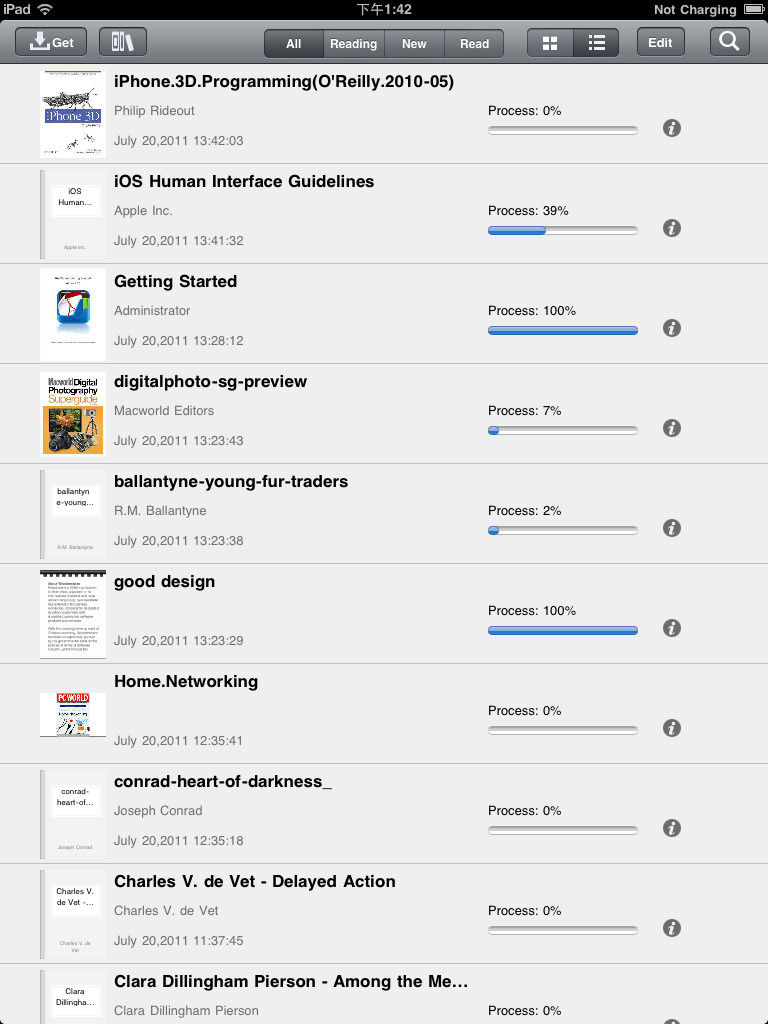768x1024 pixels.
Task: Select date July 20,2011 13:28:12
Action: pos(178,340)
